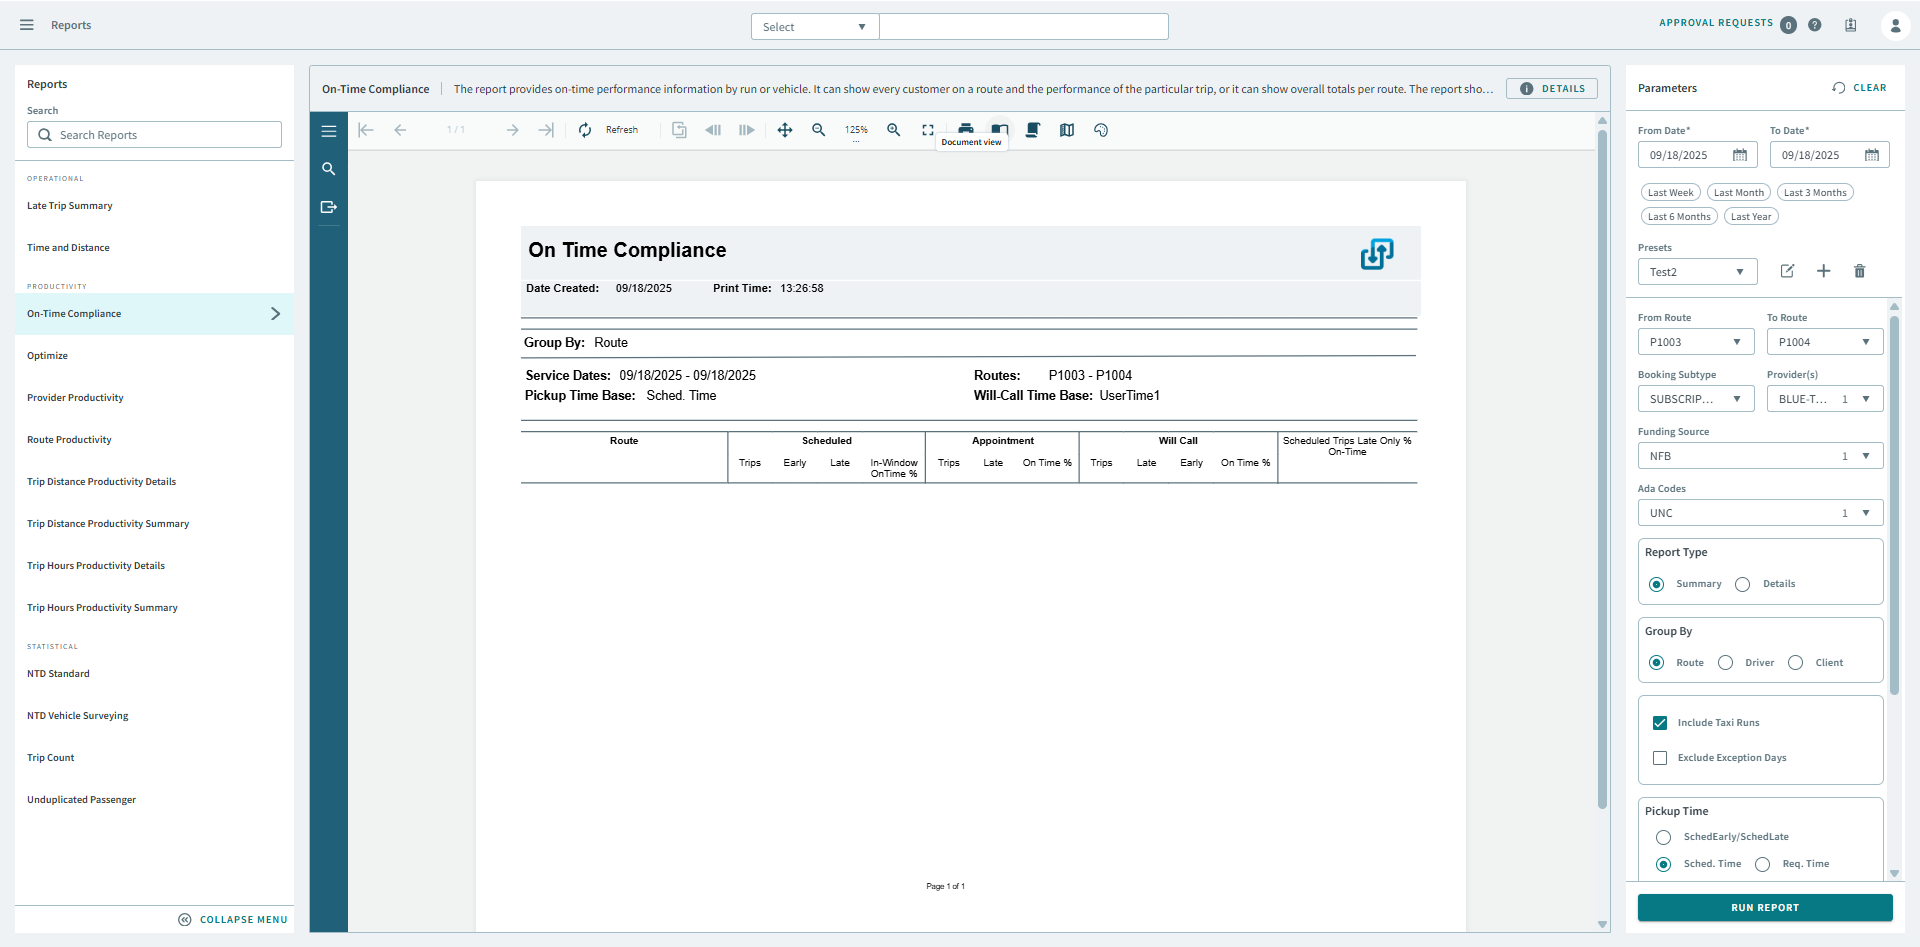Open the Presets Test2 dropdown
The height and width of the screenshot is (947, 1920).
1697,271
